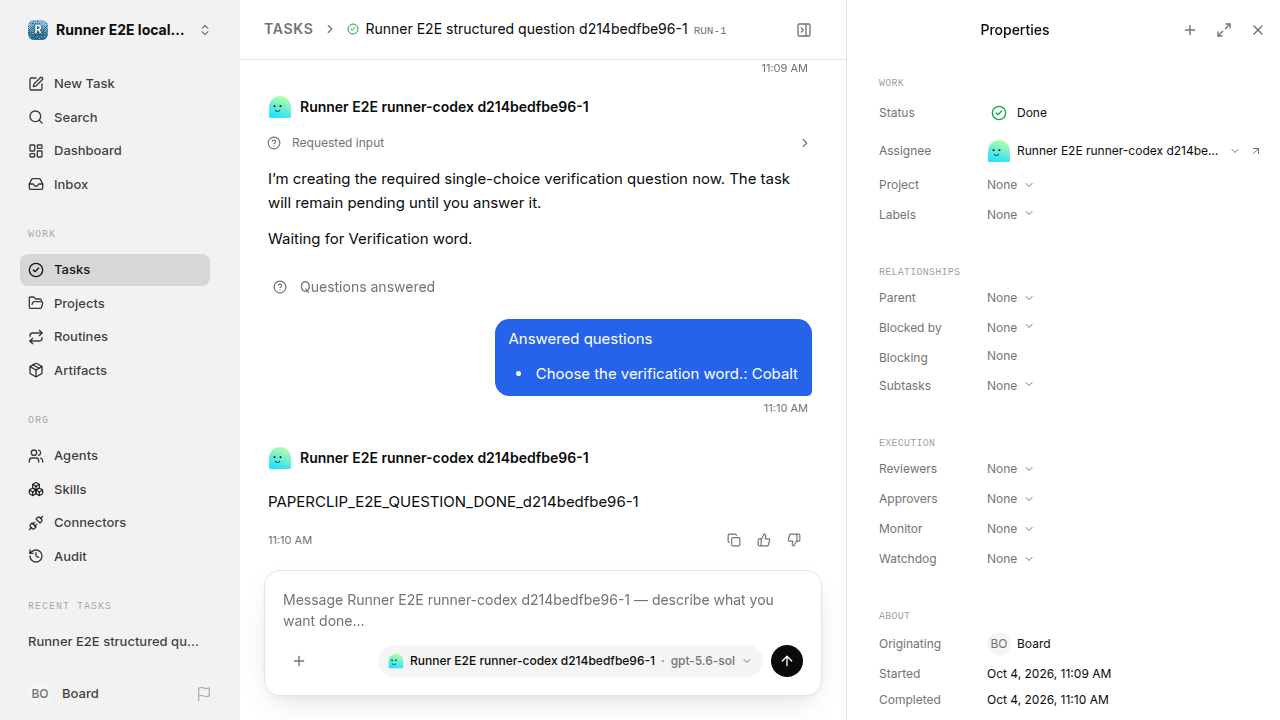1280x720 pixels.
Task: Open the Assignee dropdown
Action: [x=1114, y=151]
